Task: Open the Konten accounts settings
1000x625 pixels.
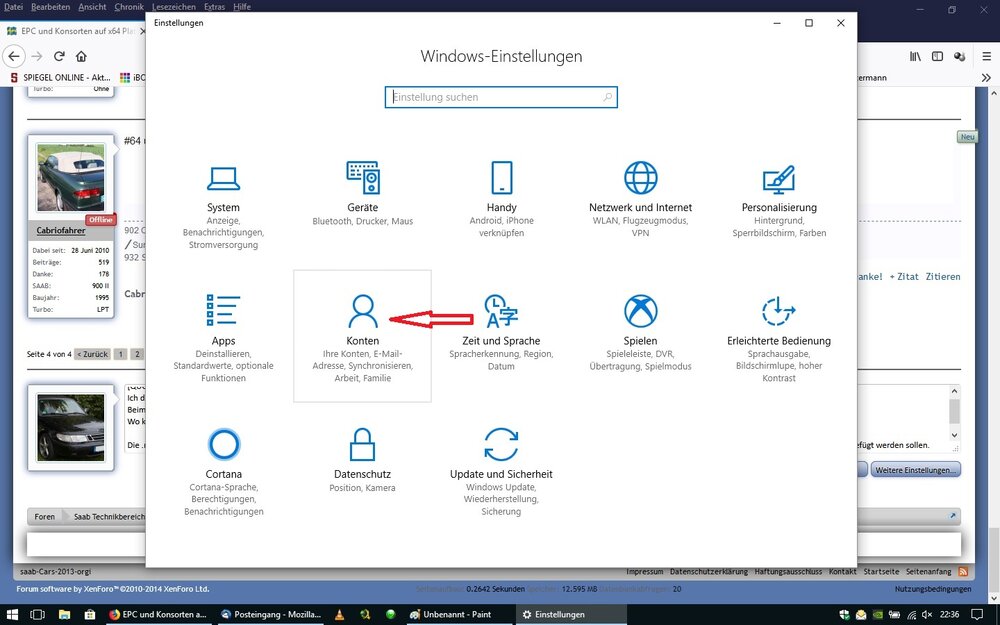Action: point(362,336)
